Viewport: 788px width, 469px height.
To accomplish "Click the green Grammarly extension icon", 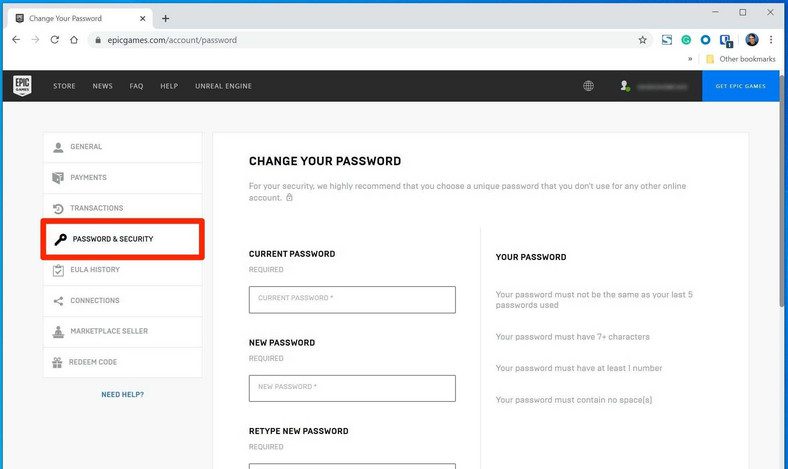I will [686, 40].
